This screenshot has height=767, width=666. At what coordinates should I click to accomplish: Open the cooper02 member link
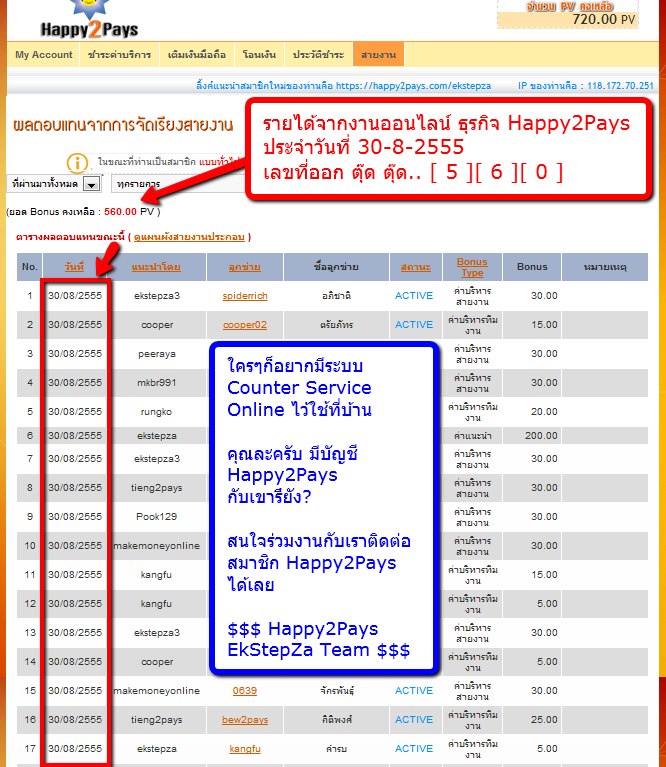[245, 325]
